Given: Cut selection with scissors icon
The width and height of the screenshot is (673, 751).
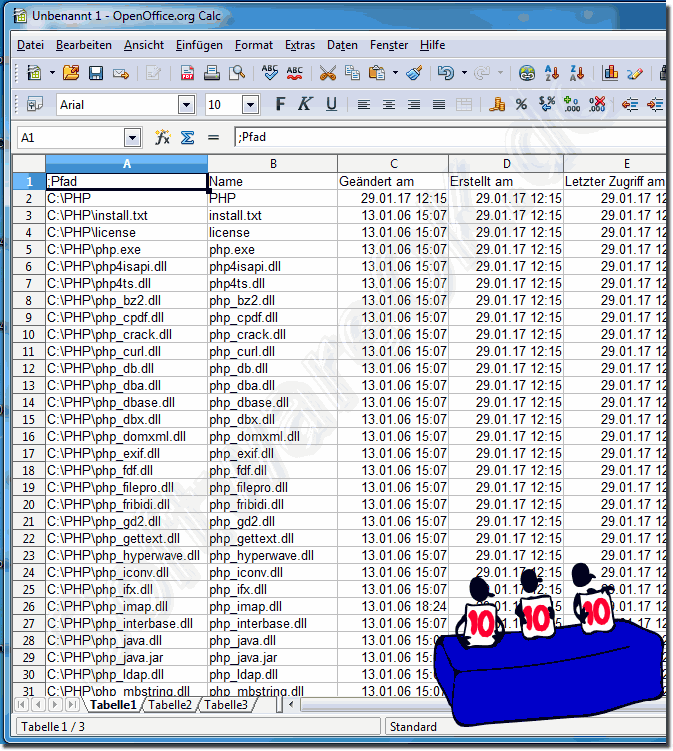Looking at the screenshot, I should [328, 73].
